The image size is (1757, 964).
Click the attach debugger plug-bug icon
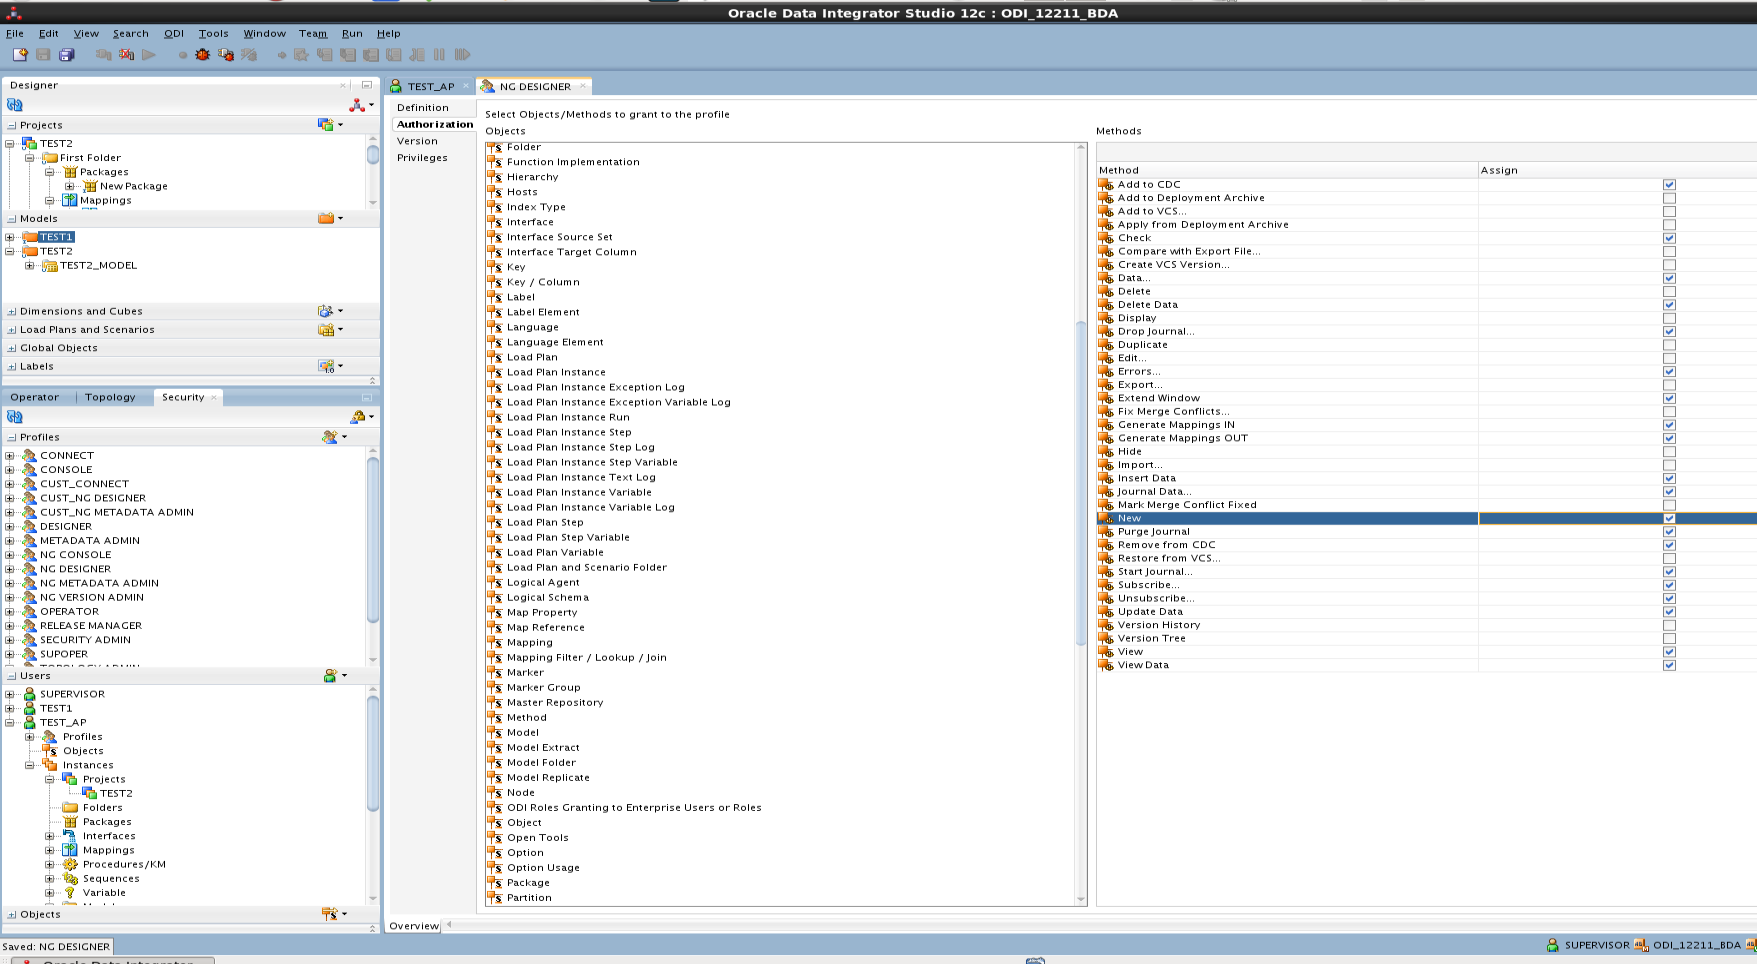[x=226, y=55]
